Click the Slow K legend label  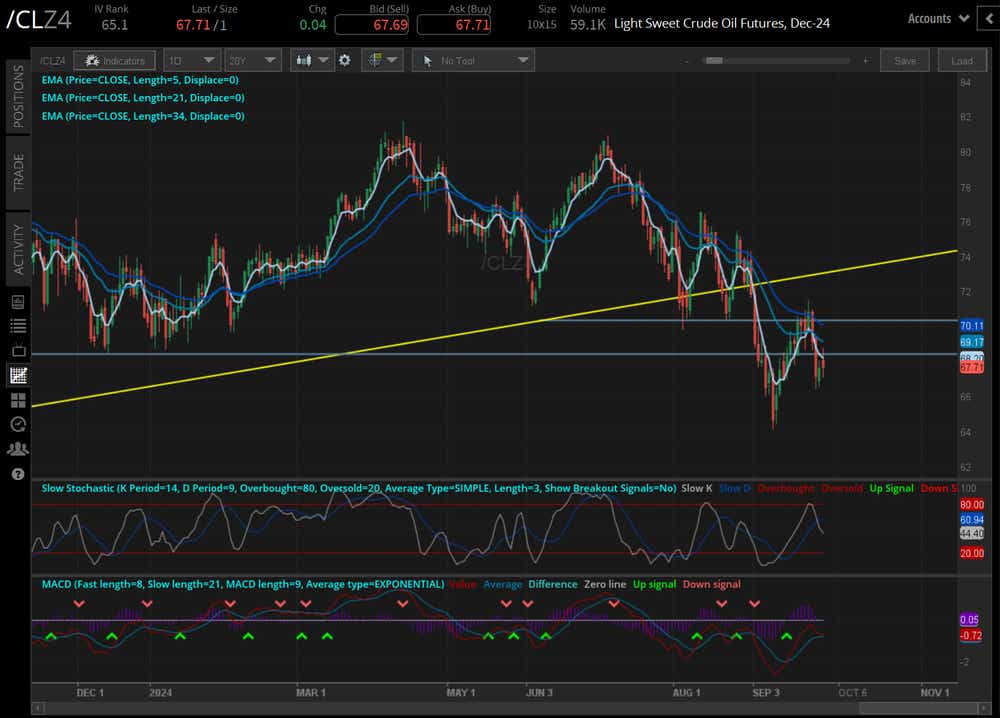(x=696, y=488)
